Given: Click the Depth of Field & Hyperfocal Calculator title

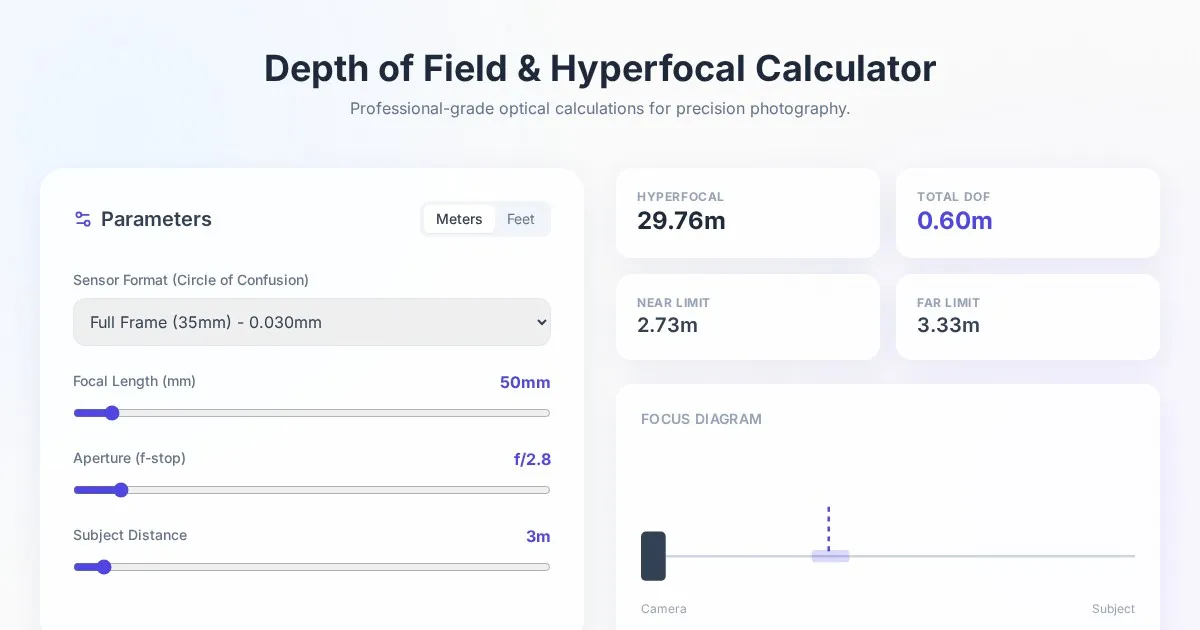Looking at the screenshot, I should [x=600, y=68].
